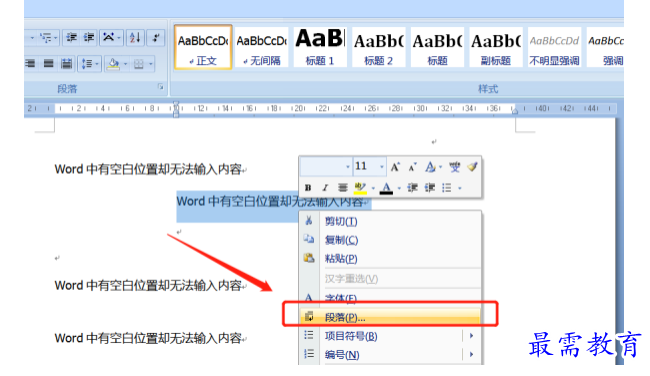Viewport: 650px width, 376px height.
Task: Apply the 正文 style
Action: 203,47
